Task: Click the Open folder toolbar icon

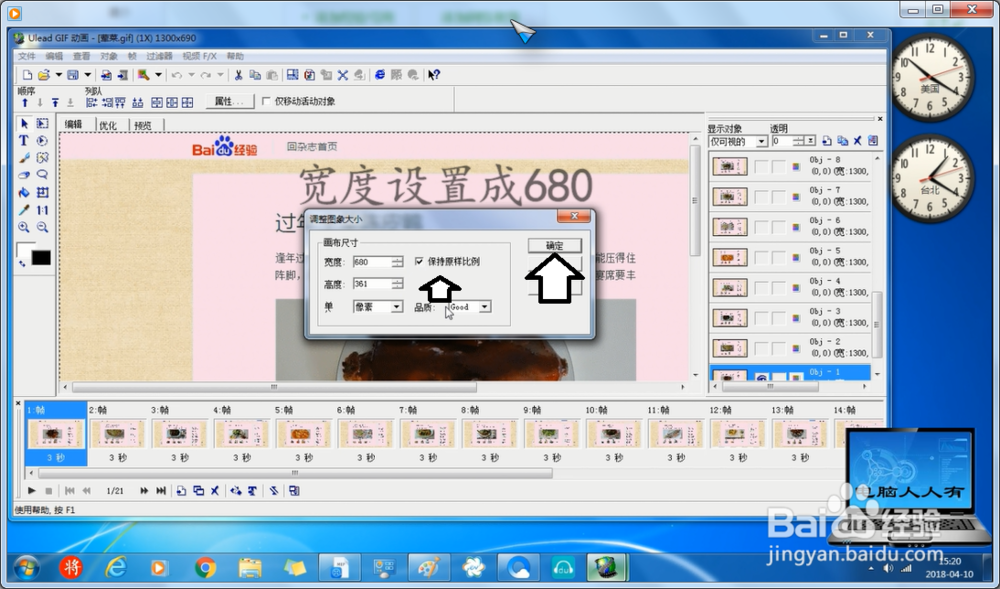Action: [43, 75]
